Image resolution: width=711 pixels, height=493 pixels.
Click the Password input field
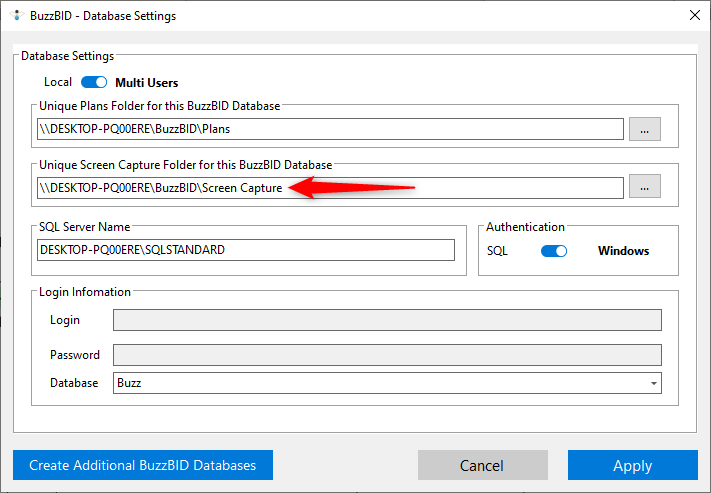coord(387,355)
